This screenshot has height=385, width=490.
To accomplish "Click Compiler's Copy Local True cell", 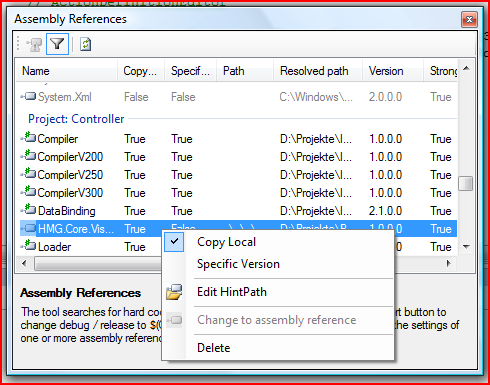I will 135,139.
